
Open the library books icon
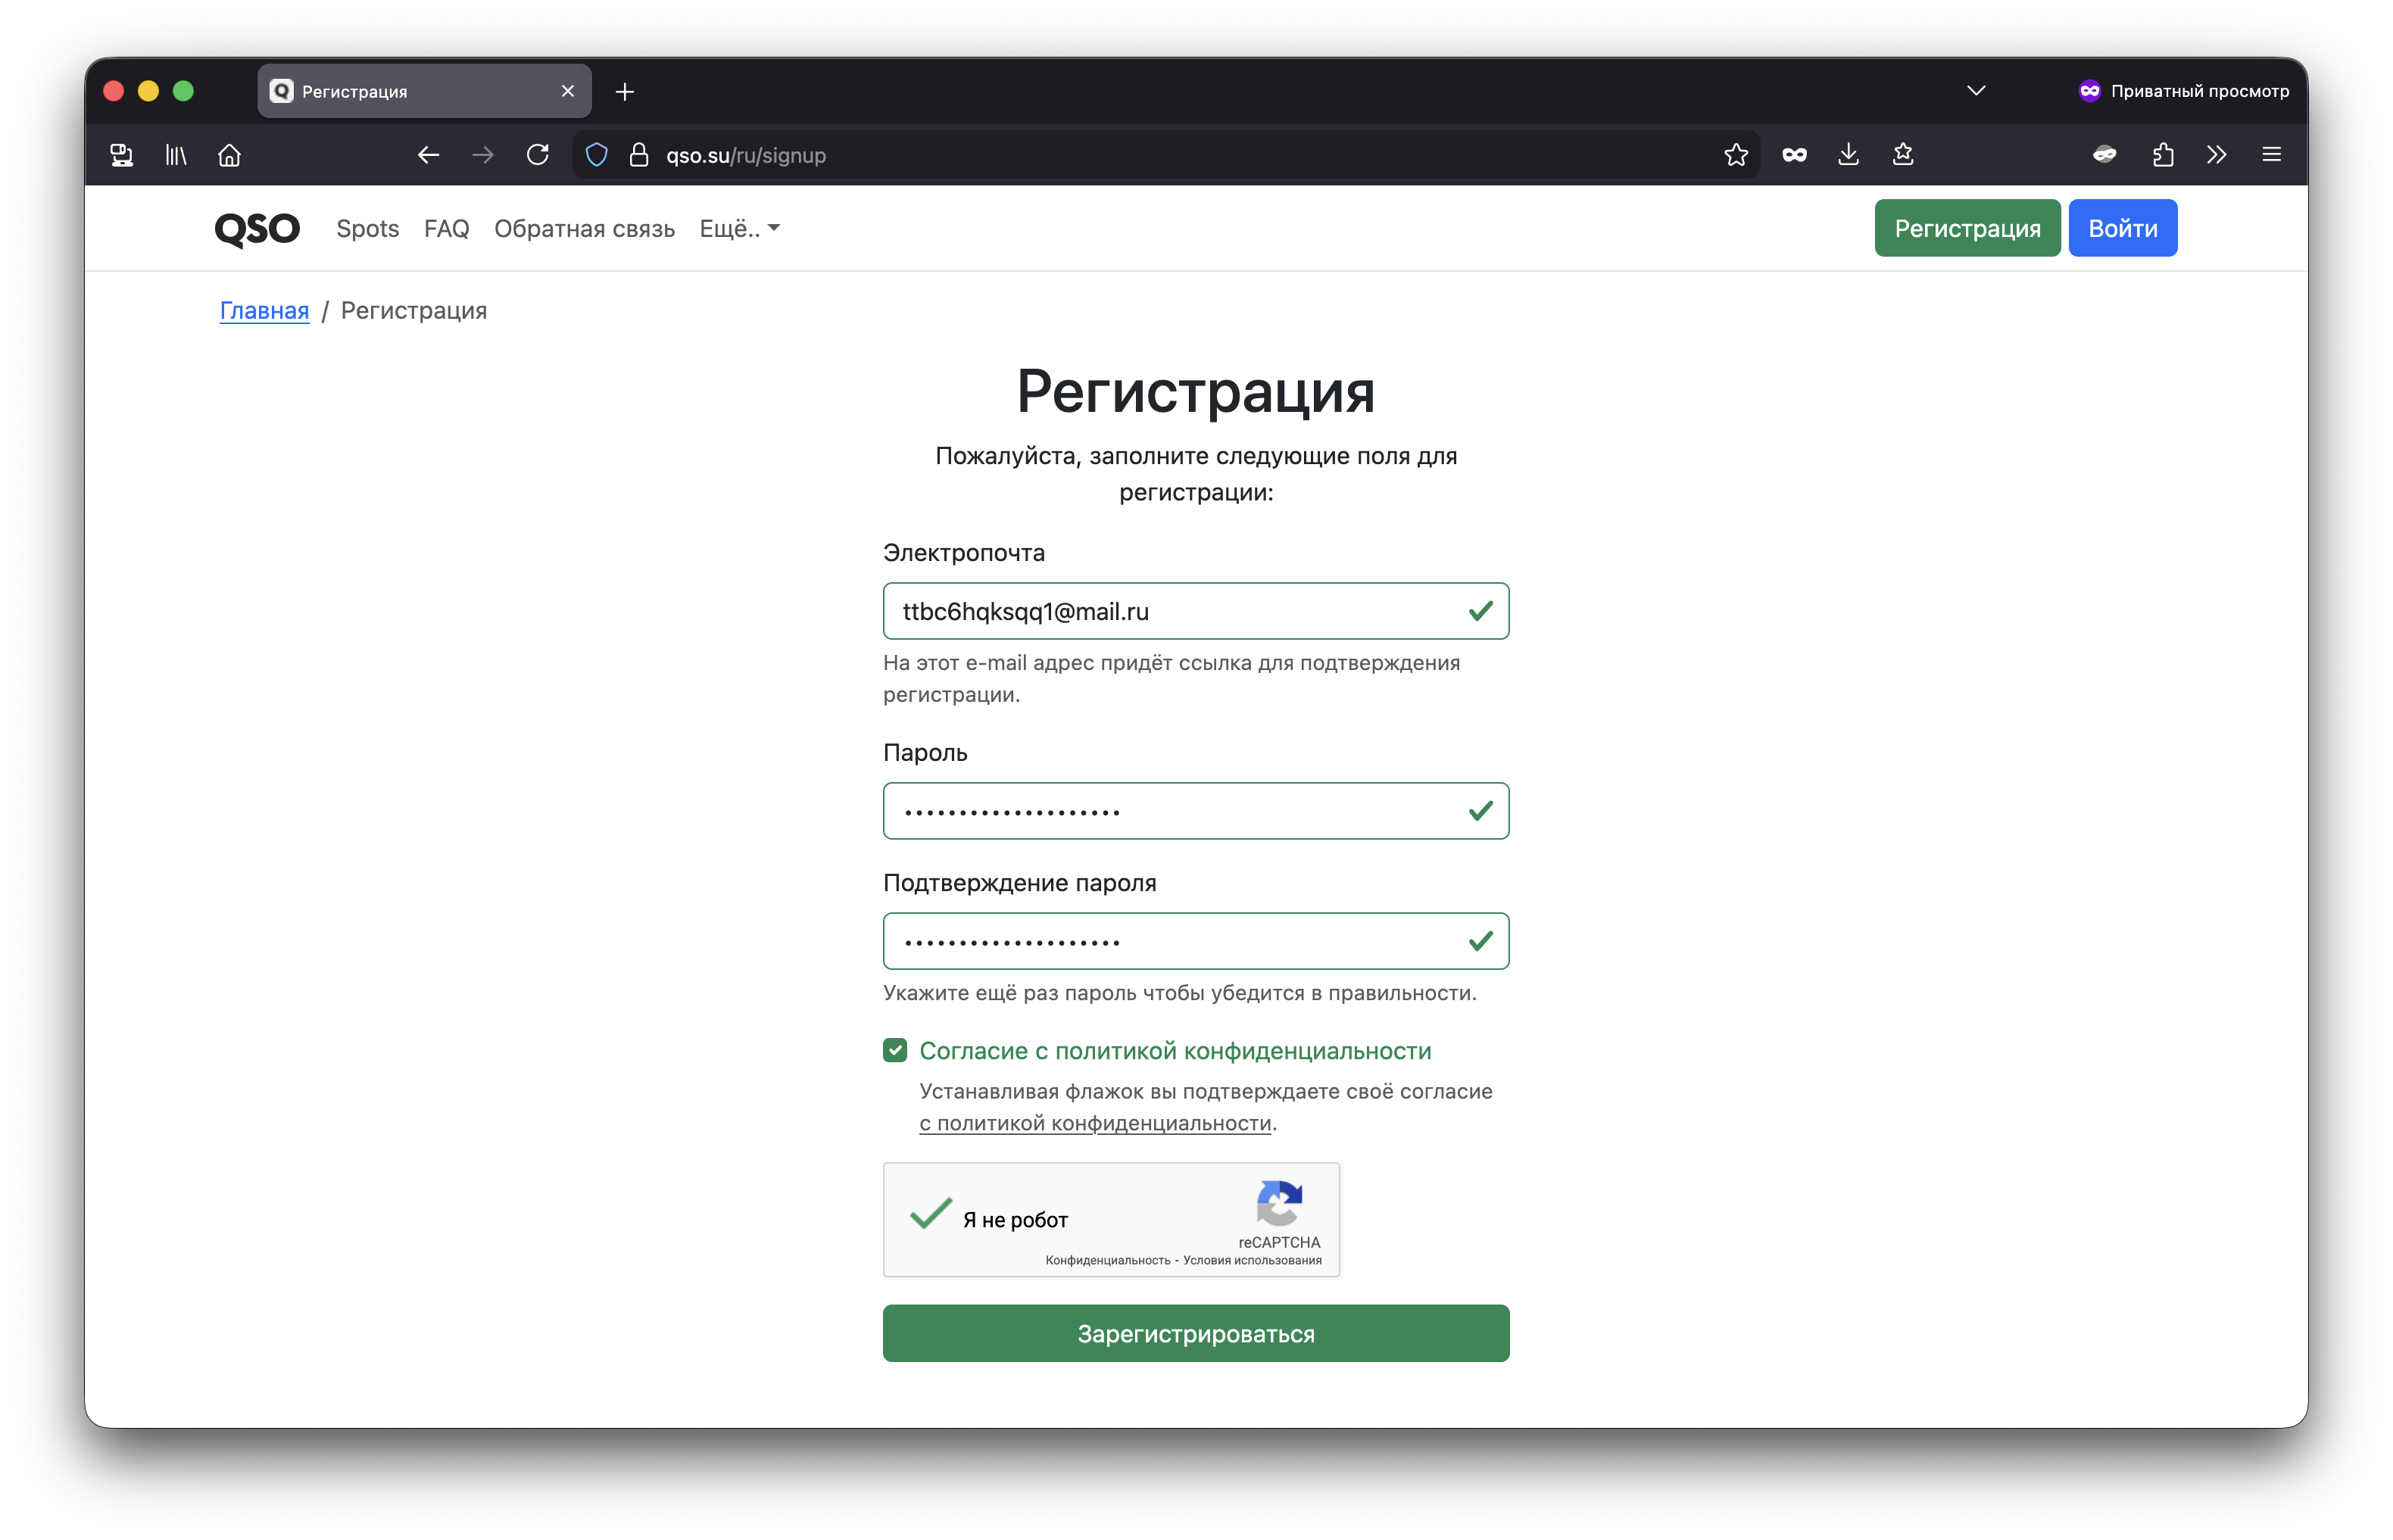[176, 155]
